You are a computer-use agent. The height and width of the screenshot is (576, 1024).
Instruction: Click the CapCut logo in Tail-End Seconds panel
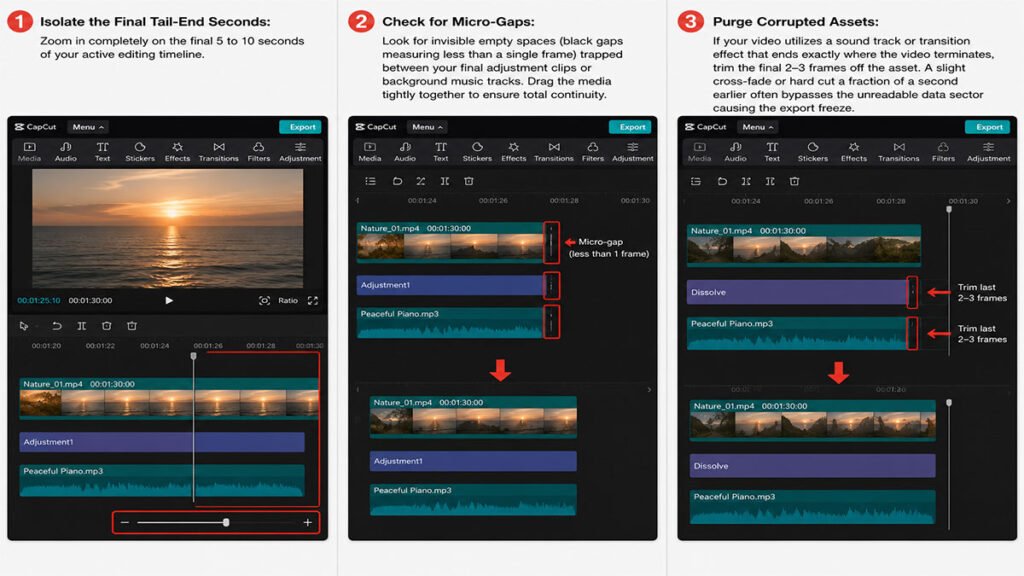click(x=35, y=127)
